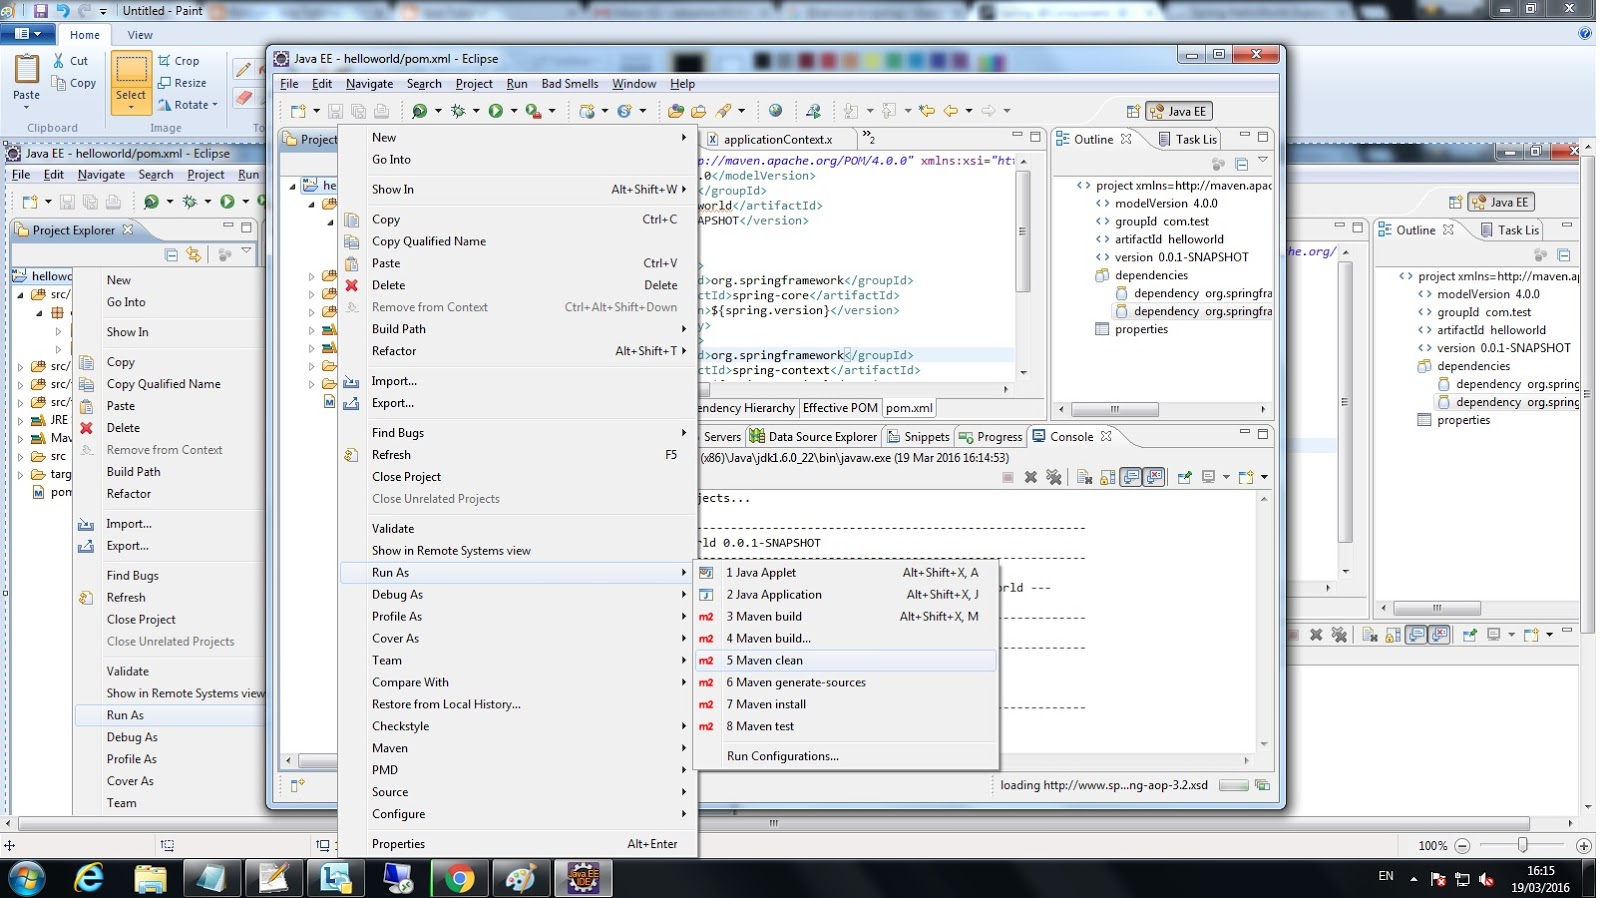Click Paint Cut scissors icon

pyautogui.click(x=59, y=60)
